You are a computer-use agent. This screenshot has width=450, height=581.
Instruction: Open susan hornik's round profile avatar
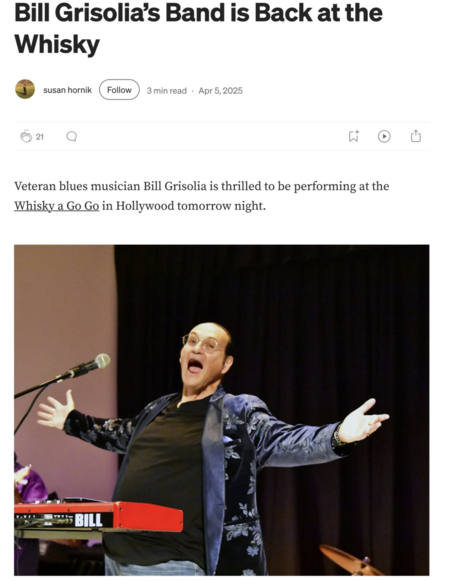point(25,89)
